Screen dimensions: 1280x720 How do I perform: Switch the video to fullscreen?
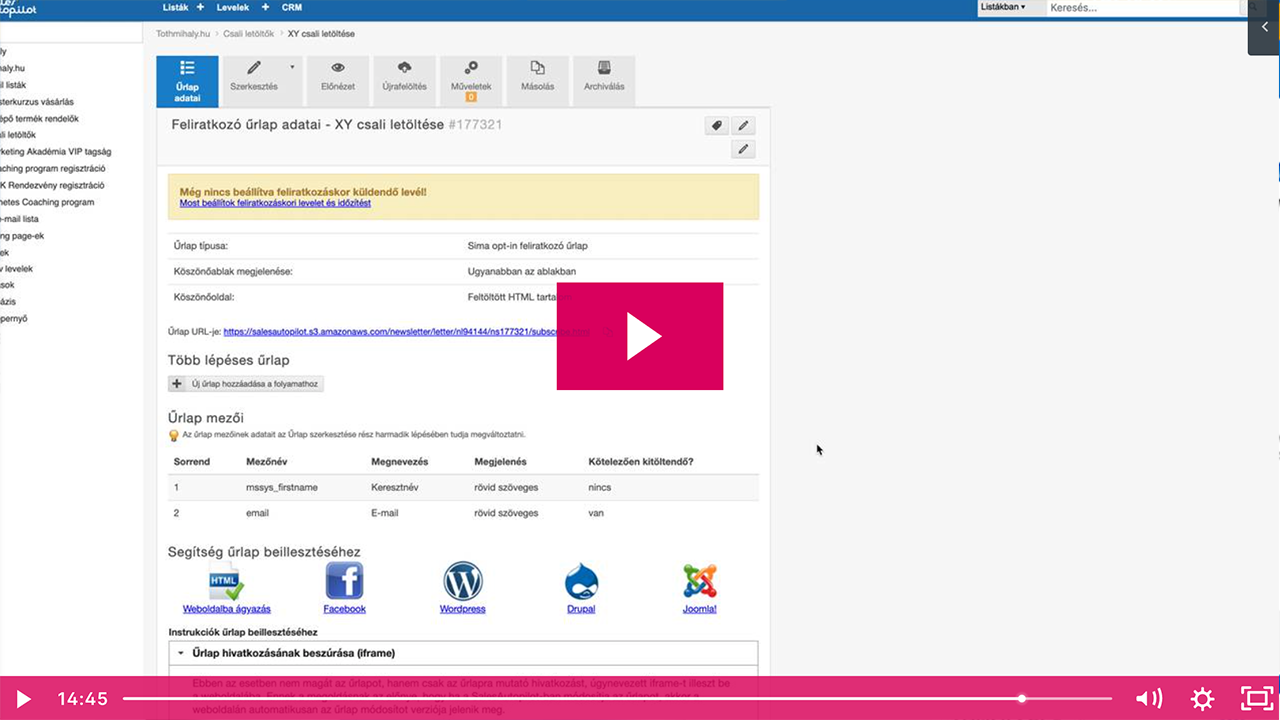click(x=1256, y=699)
